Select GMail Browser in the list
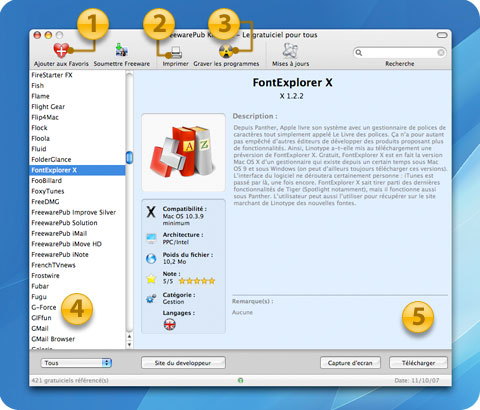The height and width of the screenshot is (410, 480). pyautogui.click(x=77, y=339)
